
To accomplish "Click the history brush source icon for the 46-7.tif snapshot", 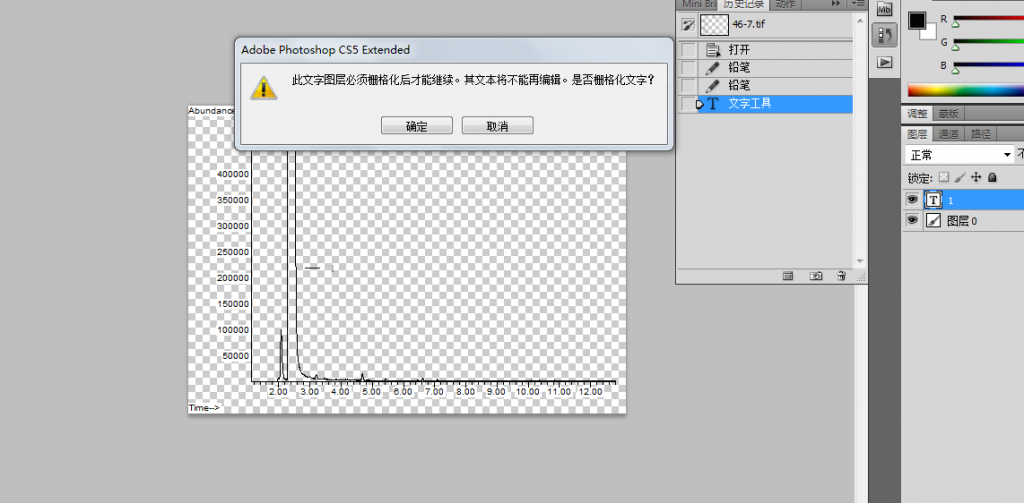I will click(688, 25).
